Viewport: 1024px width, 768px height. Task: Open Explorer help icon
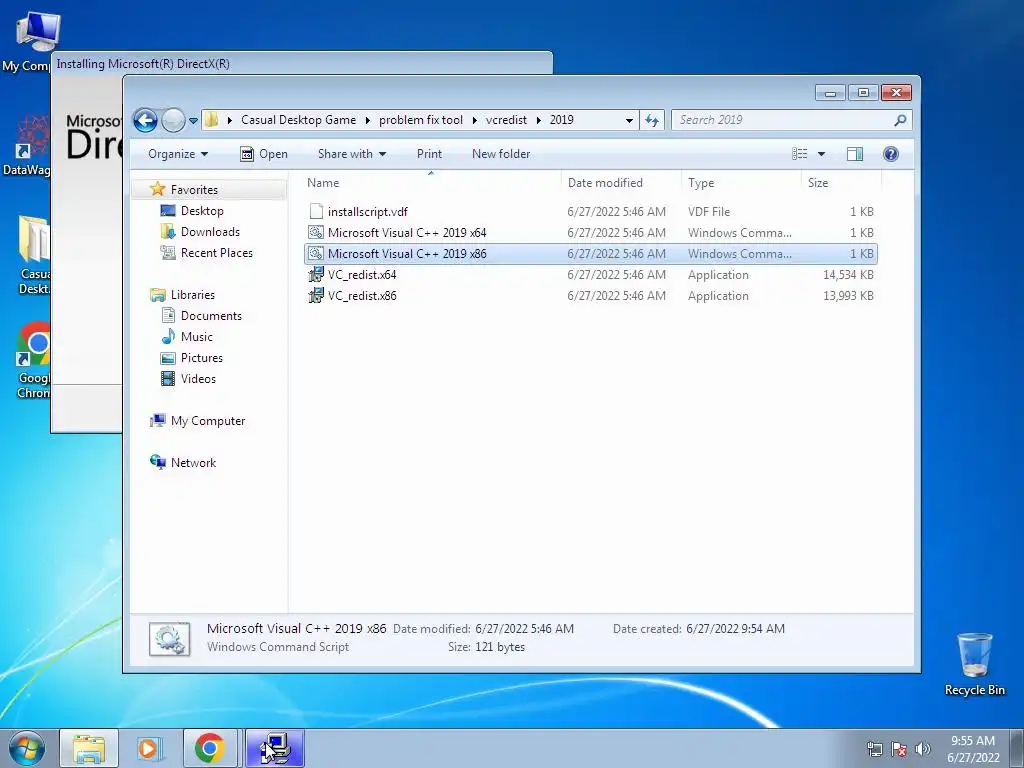point(891,154)
